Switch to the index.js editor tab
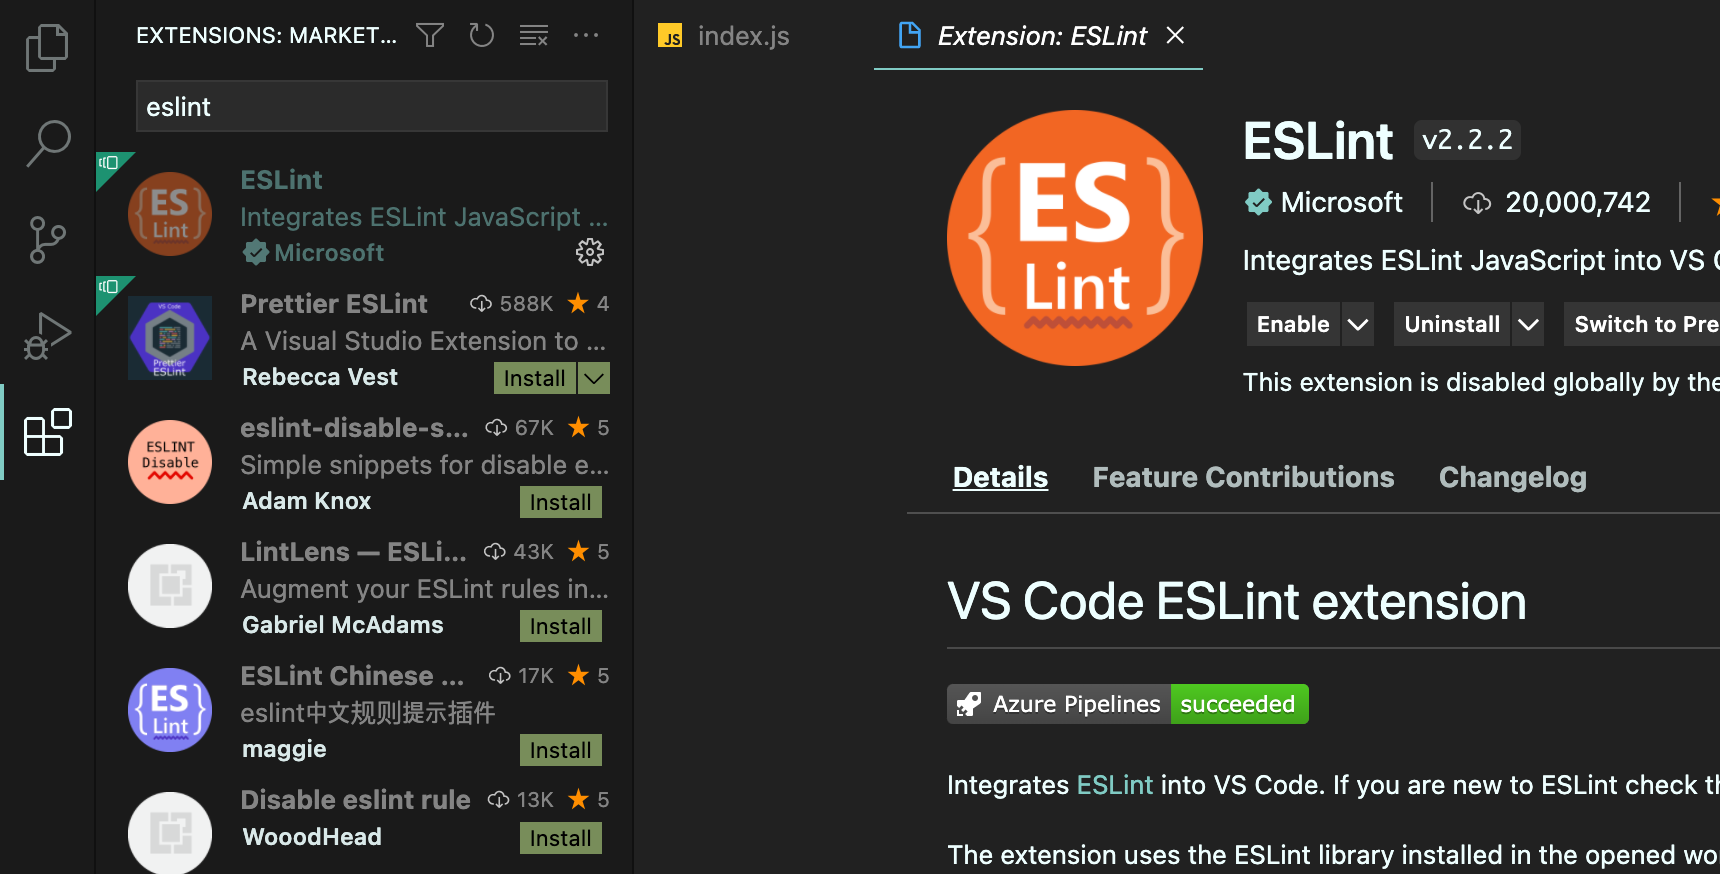1720x874 pixels. pyautogui.click(x=743, y=36)
